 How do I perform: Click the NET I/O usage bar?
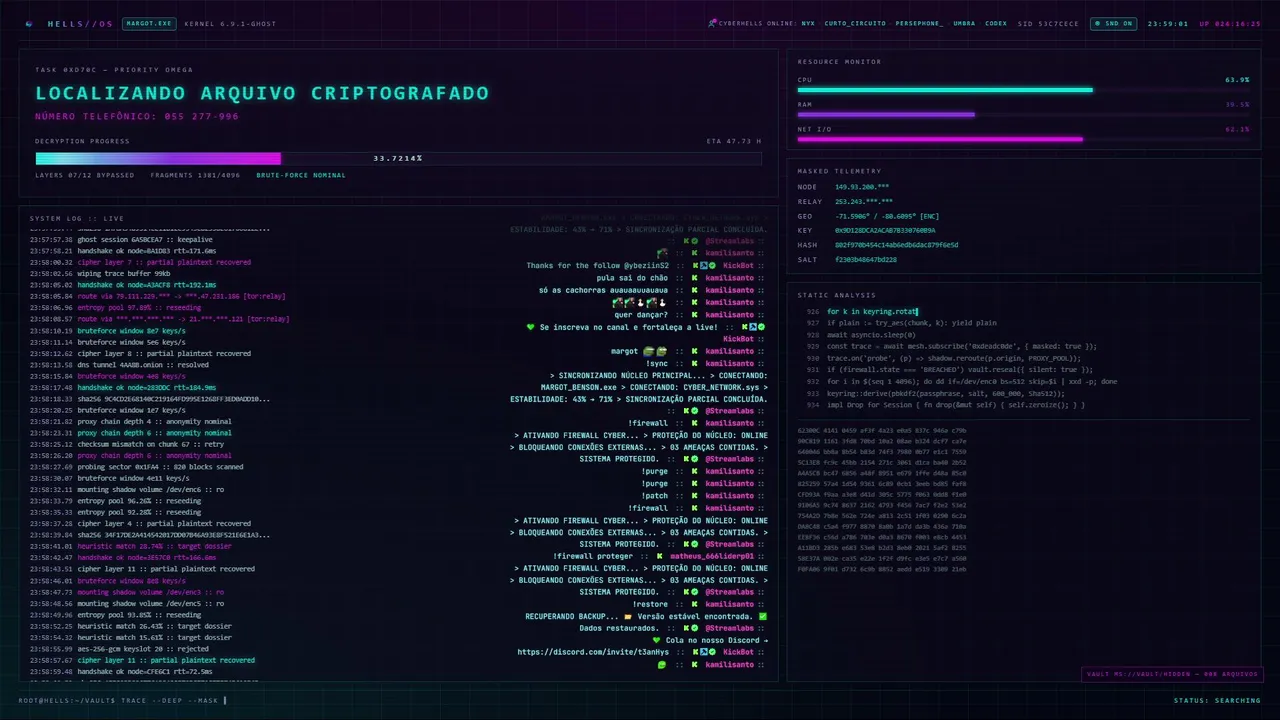coord(1023,139)
